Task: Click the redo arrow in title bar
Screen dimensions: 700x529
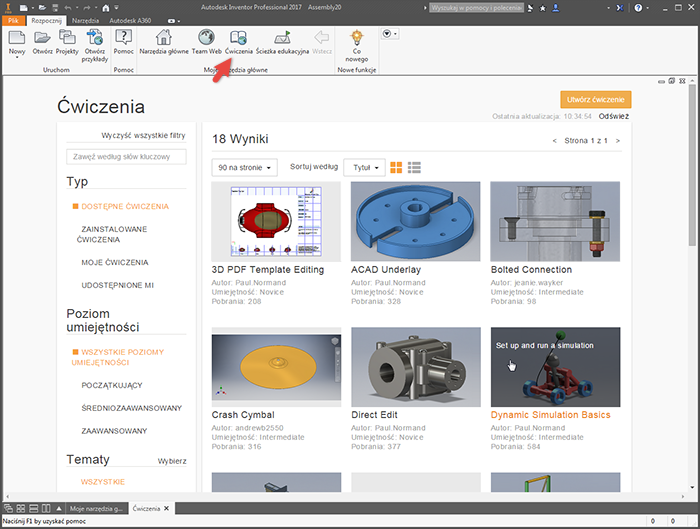Action: (x=89, y=8)
